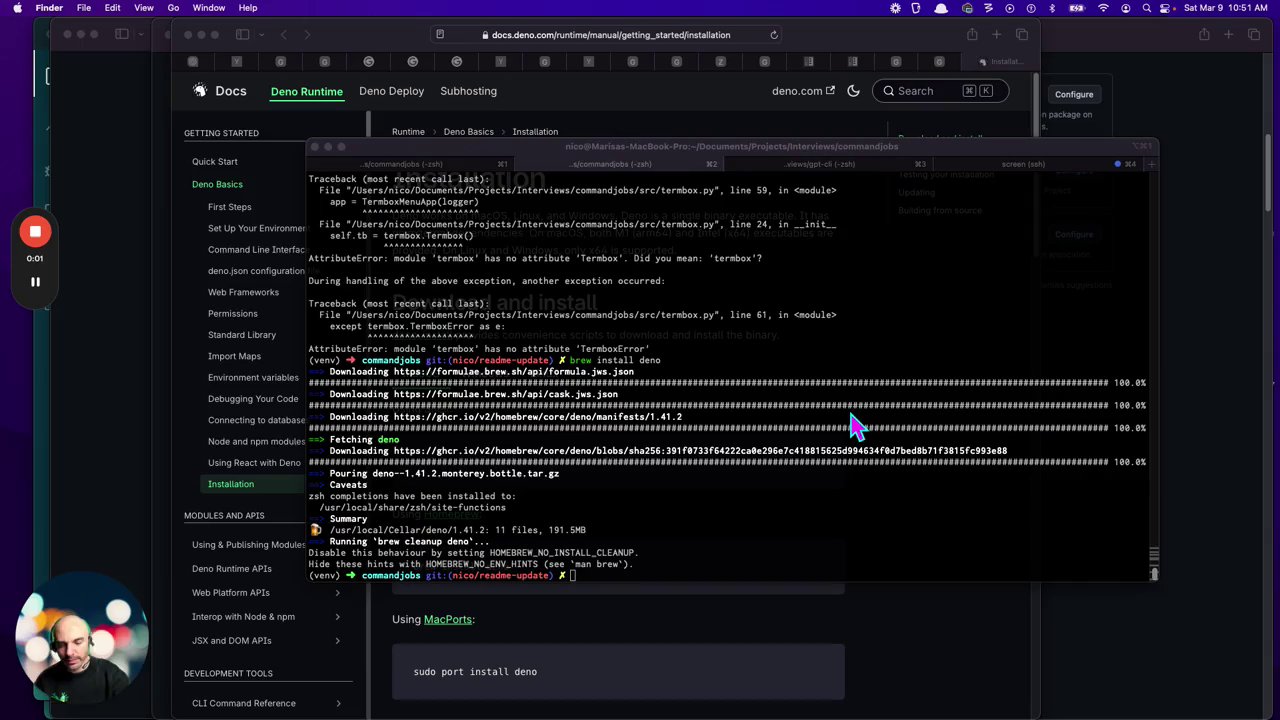Reload the Deno docs page

tap(774, 35)
